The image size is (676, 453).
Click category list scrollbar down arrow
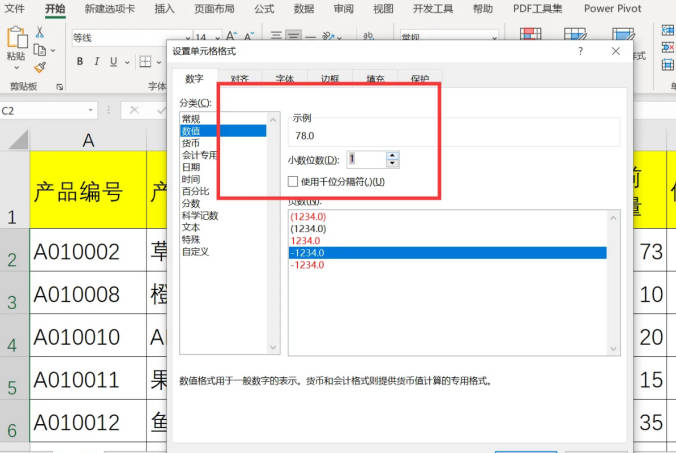273,347
